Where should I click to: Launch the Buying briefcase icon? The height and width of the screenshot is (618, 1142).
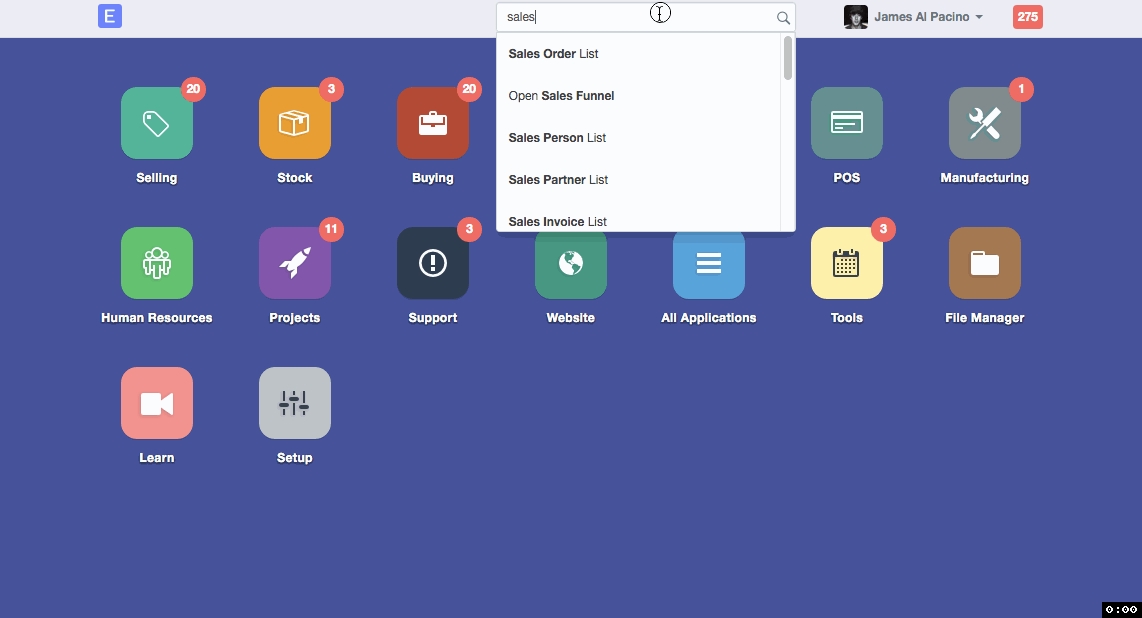point(433,123)
